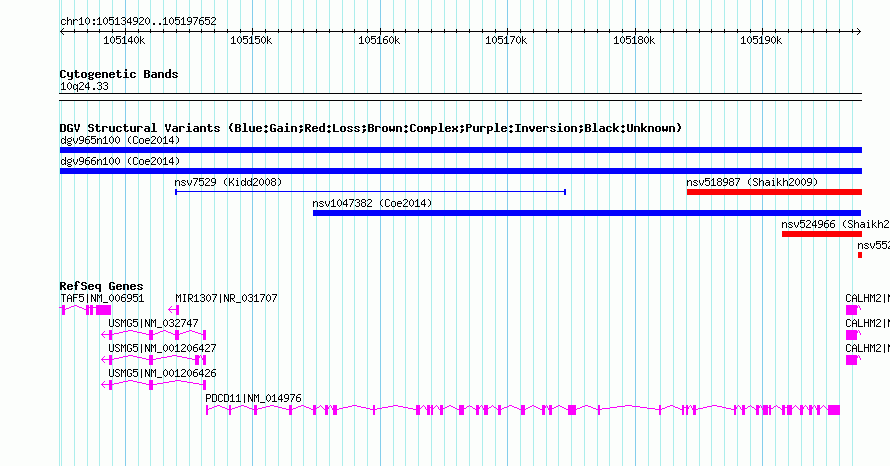This screenshot has height=466, width=890.
Task: Click the third CALHM2 gene glyph
Action: pos(853,360)
